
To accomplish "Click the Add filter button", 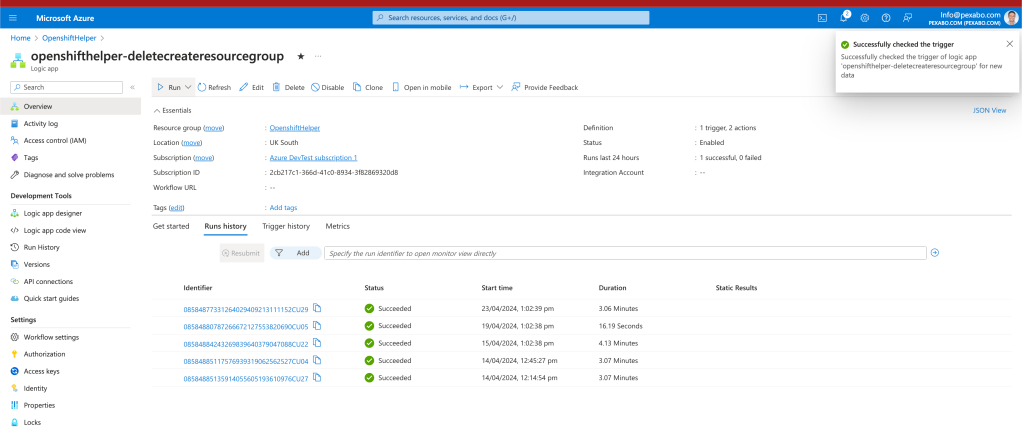I will click(295, 253).
